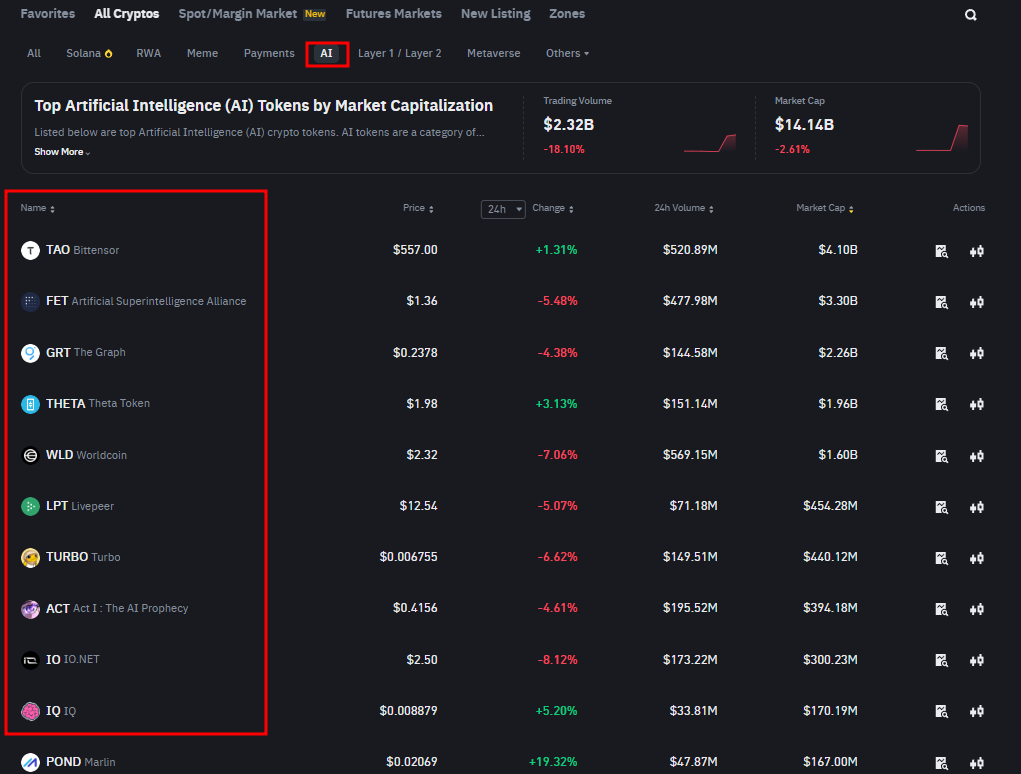Sort table by Price column

(418, 208)
